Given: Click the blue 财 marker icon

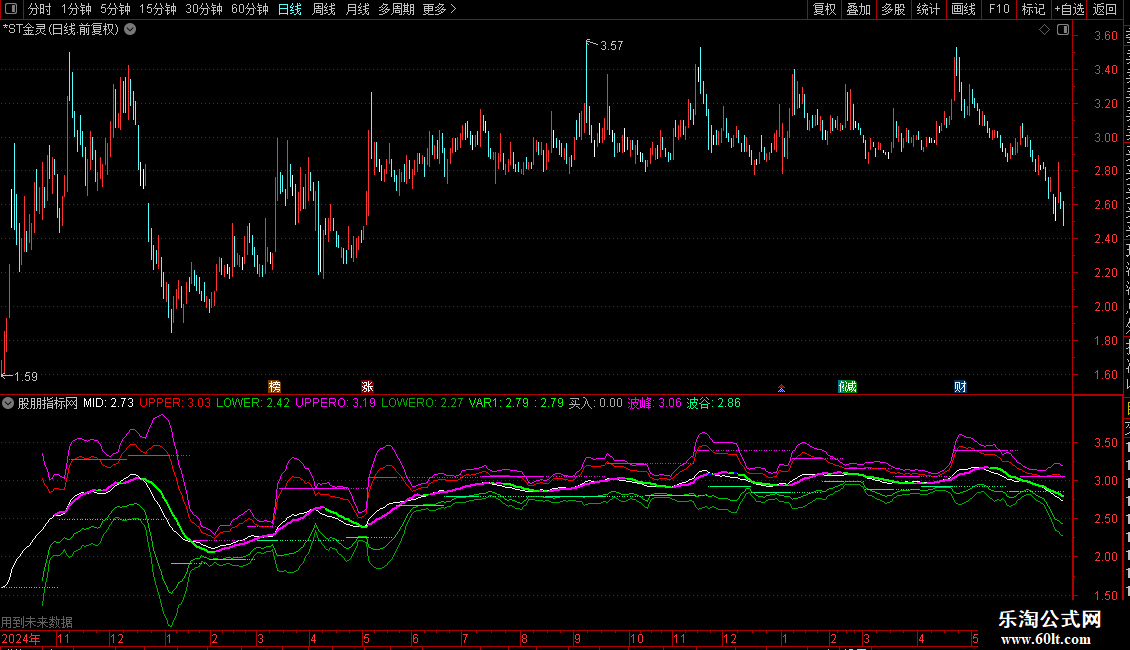Looking at the screenshot, I should click(960, 387).
